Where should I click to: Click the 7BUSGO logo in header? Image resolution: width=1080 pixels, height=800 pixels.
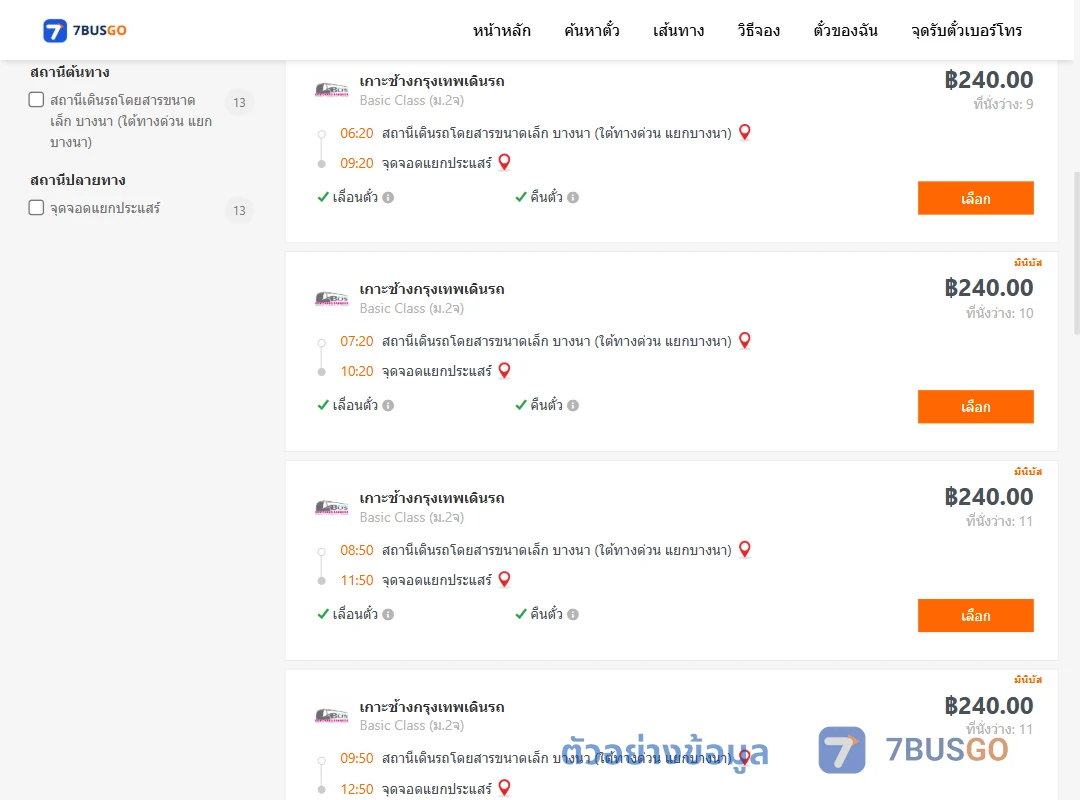click(x=85, y=30)
